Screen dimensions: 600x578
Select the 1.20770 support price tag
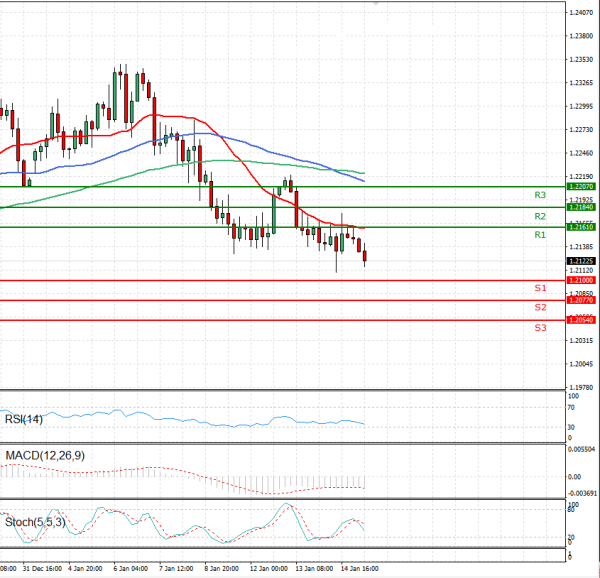(581, 300)
